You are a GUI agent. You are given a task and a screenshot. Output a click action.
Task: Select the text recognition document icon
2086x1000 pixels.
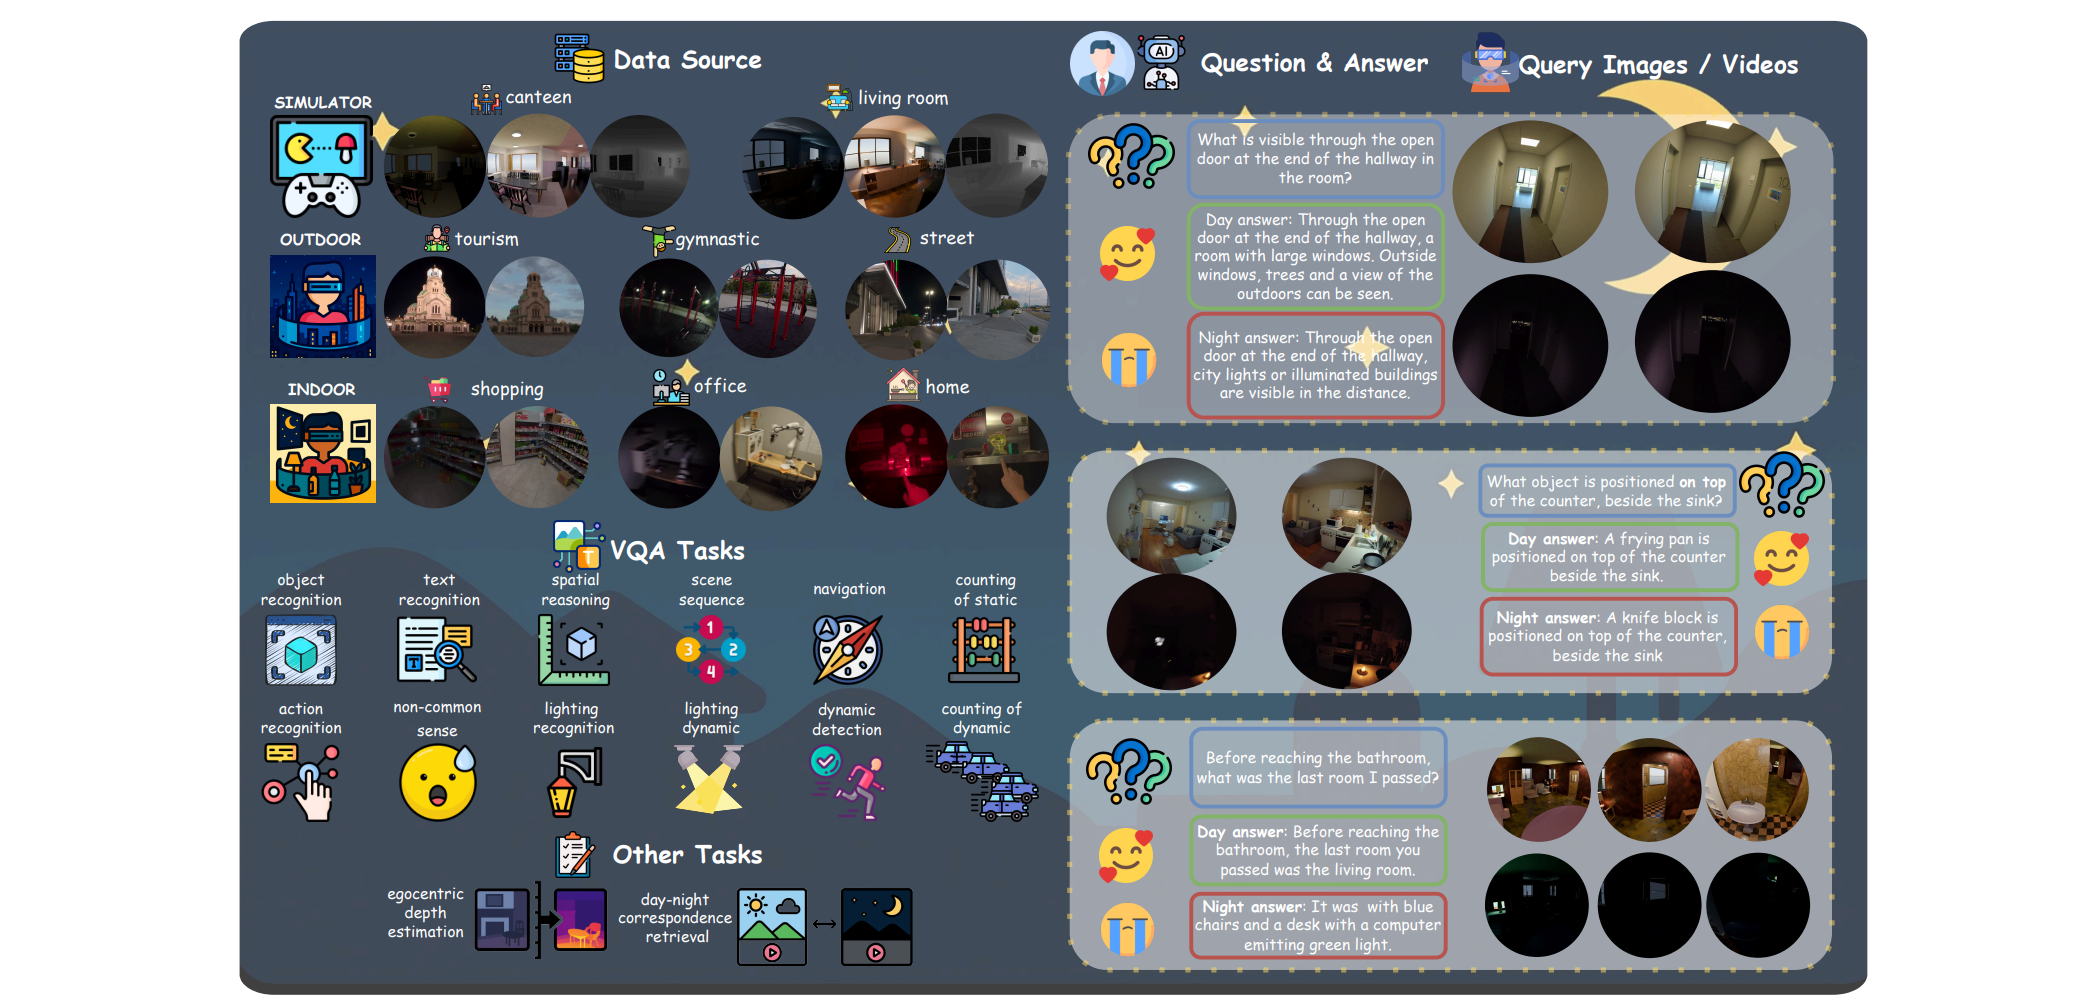(436, 650)
